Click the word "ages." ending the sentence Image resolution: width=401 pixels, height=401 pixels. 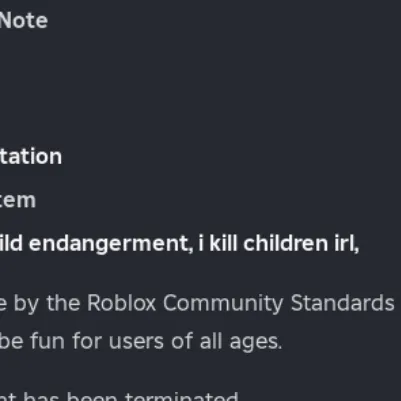tap(256, 343)
